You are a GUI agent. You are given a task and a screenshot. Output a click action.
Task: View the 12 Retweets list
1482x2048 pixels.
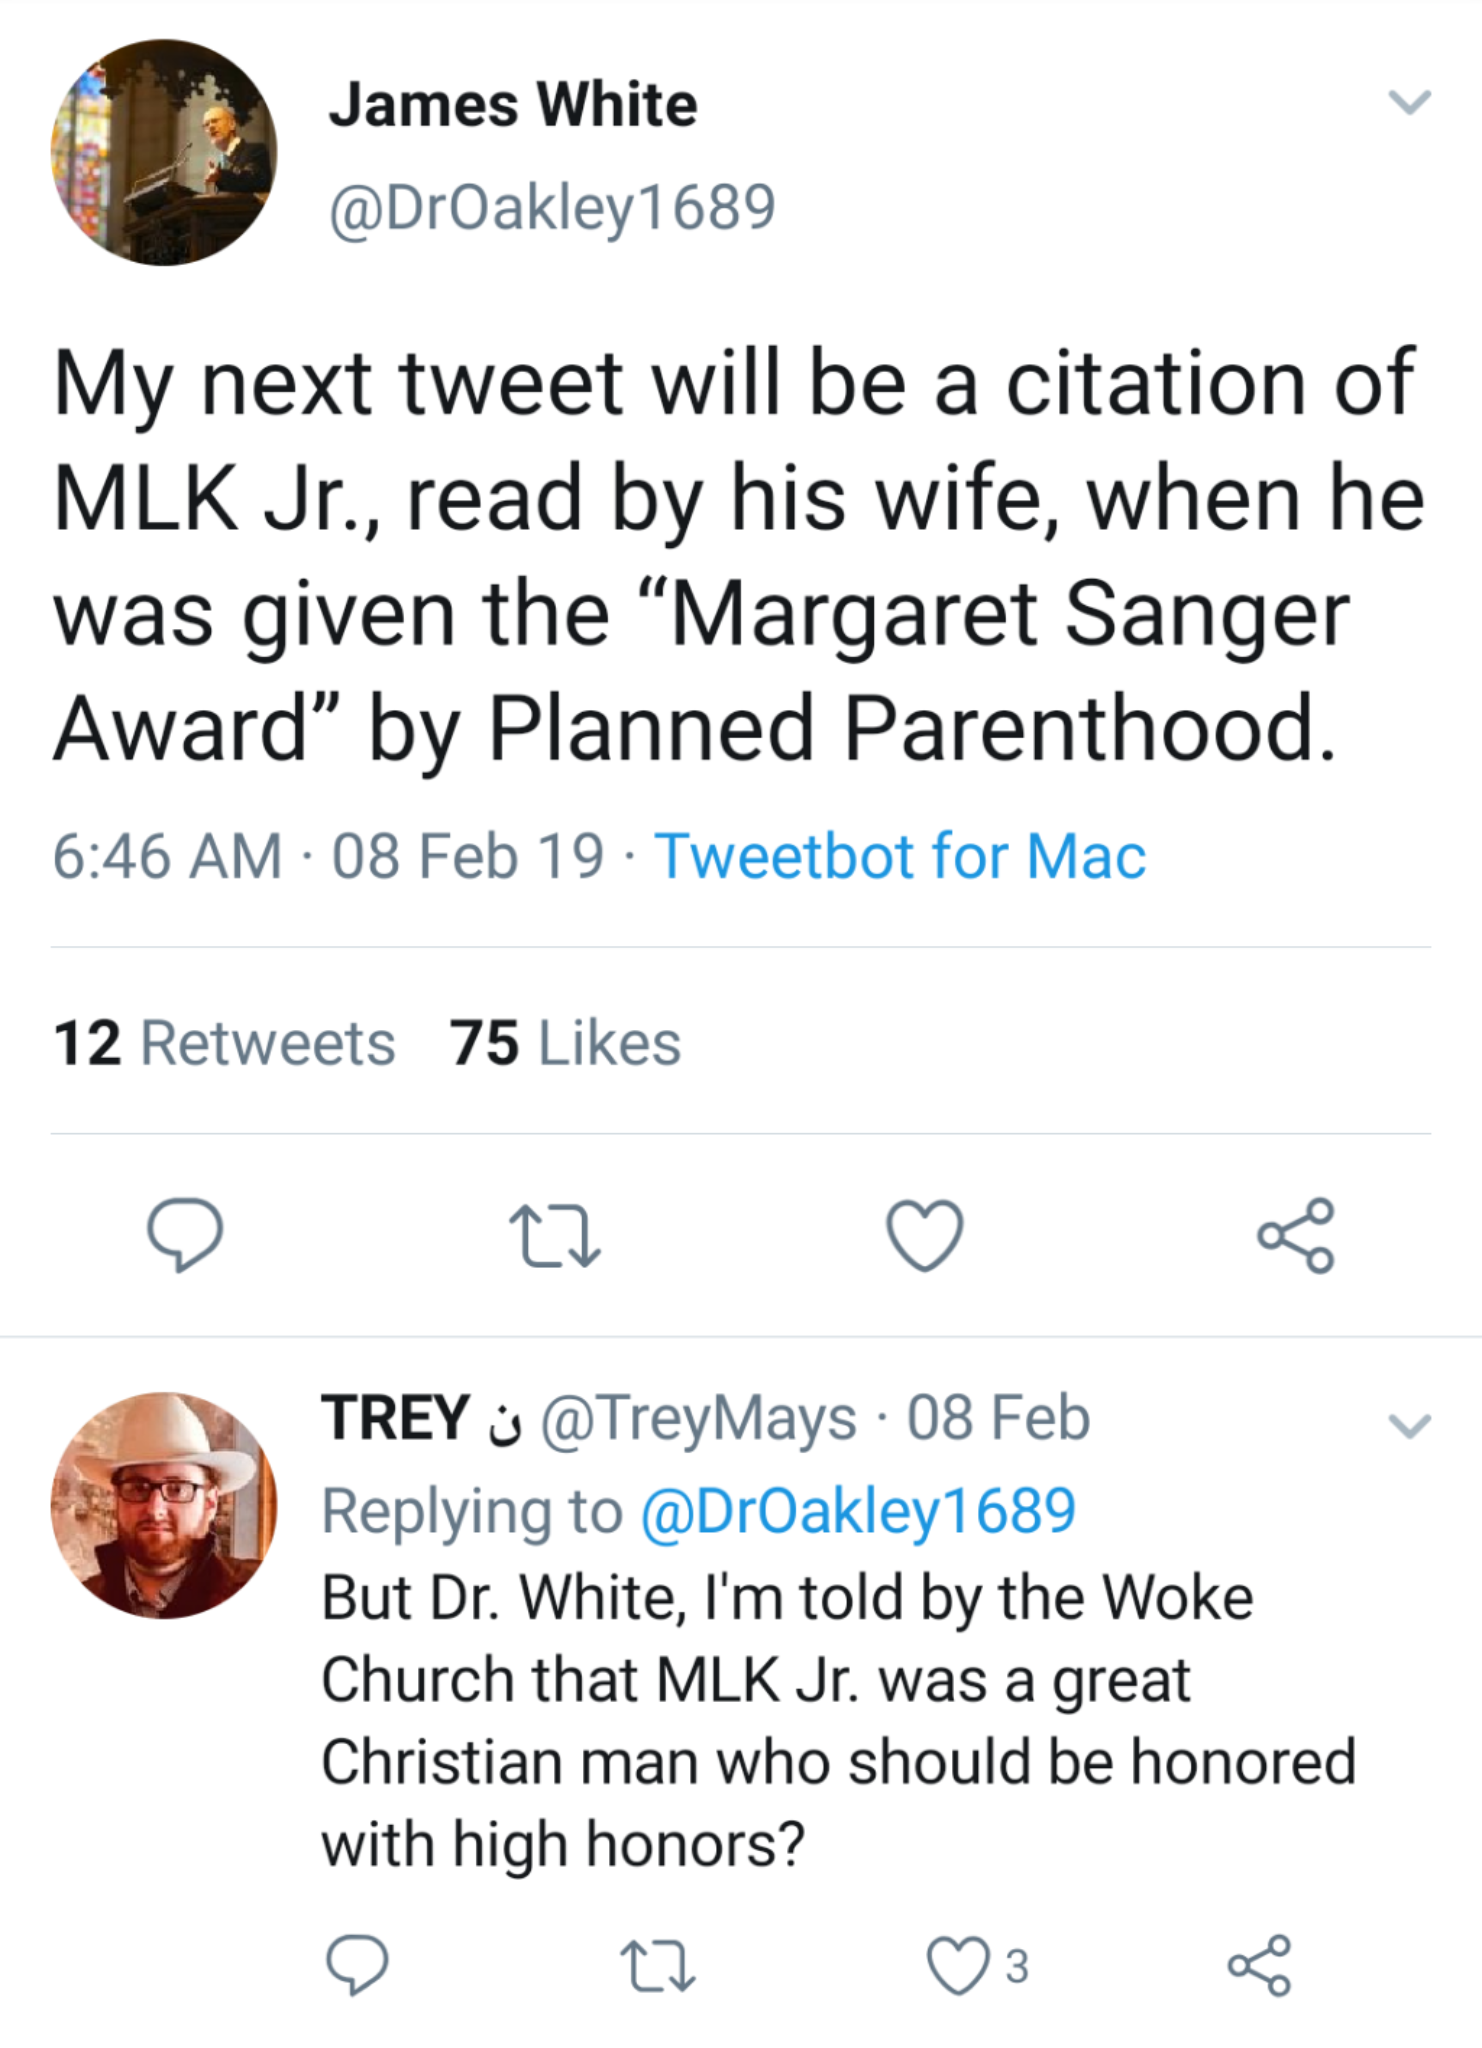click(x=224, y=1043)
